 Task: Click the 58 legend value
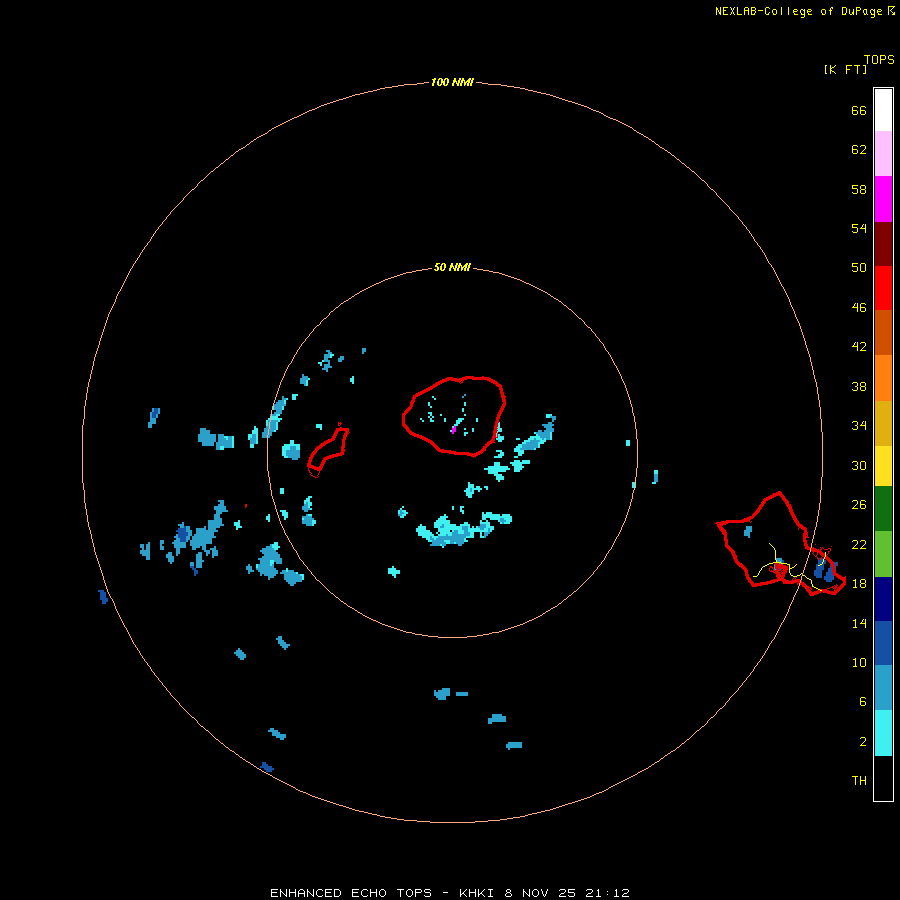(x=859, y=189)
